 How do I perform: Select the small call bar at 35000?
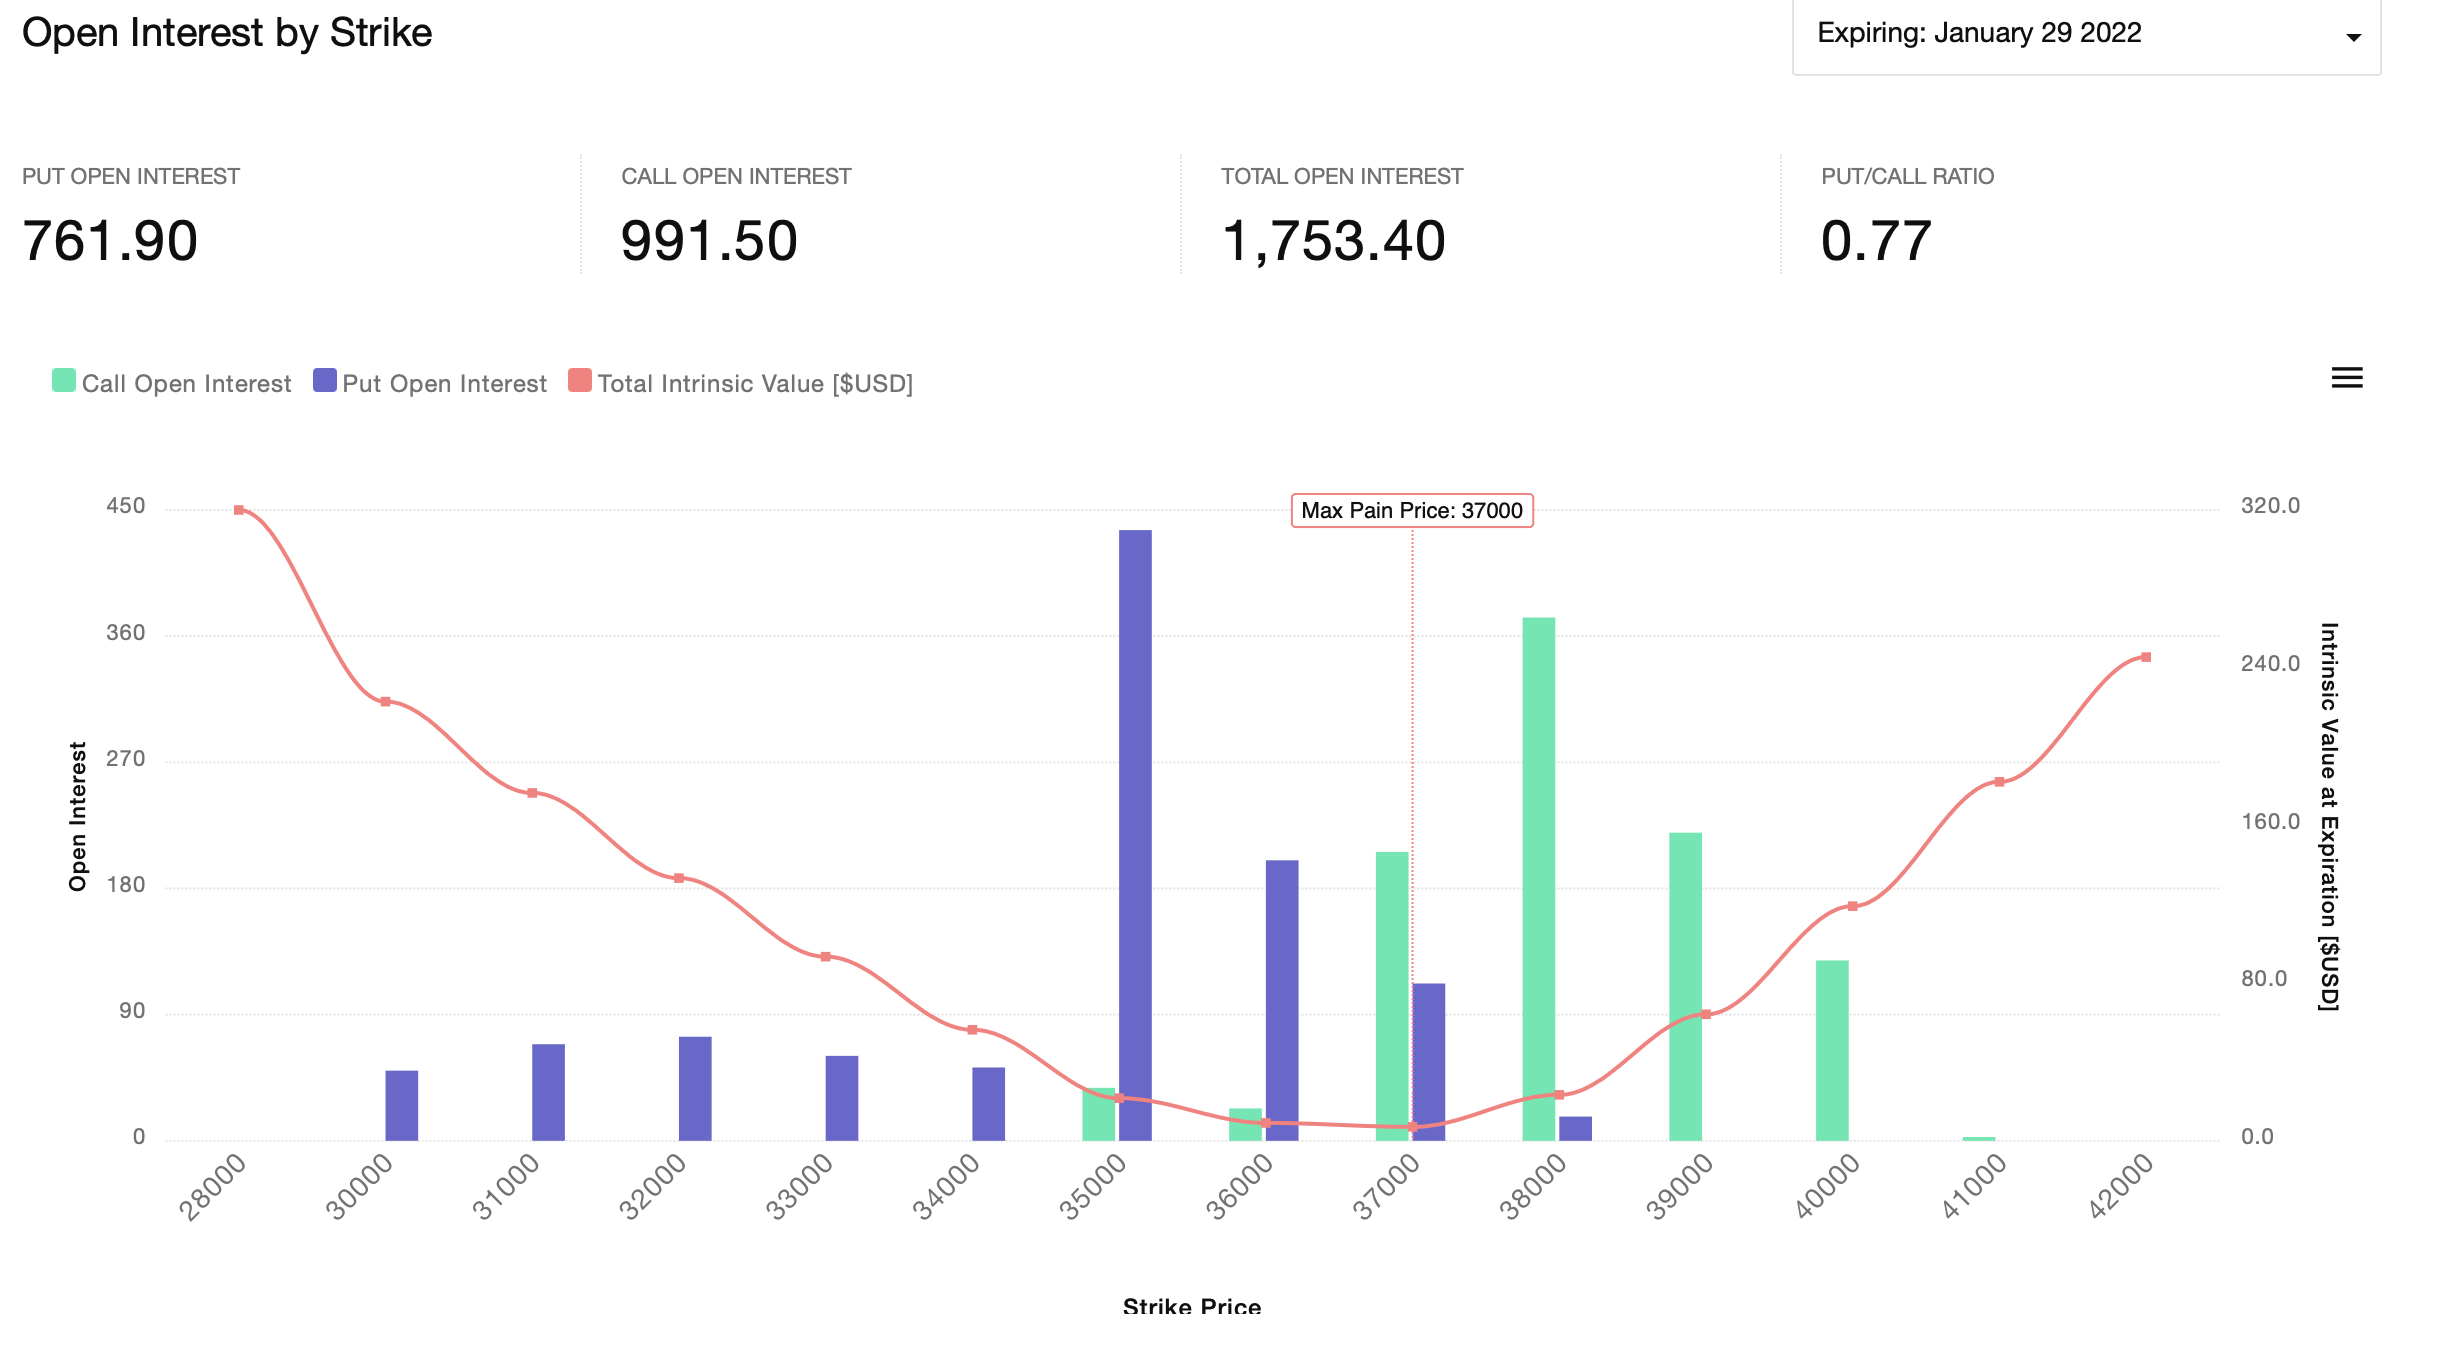1099,1114
